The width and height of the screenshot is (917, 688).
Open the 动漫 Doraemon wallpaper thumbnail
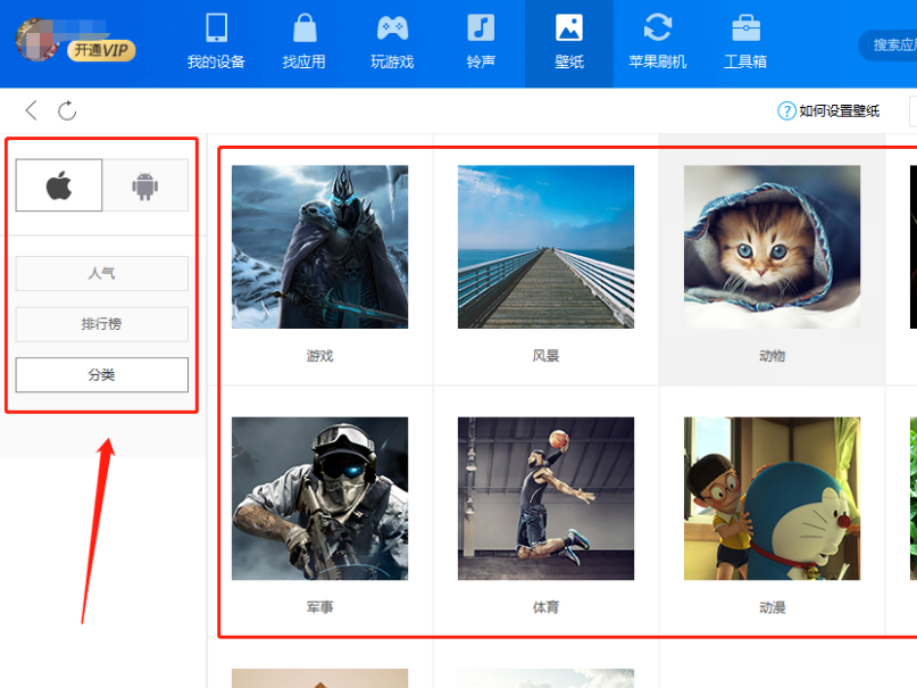pos(772,498)
